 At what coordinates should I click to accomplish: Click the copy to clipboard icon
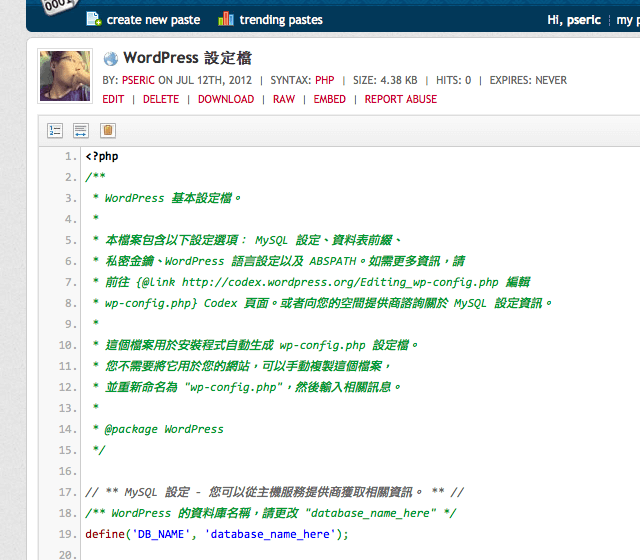pyautogui.click(x=108, y=131)
